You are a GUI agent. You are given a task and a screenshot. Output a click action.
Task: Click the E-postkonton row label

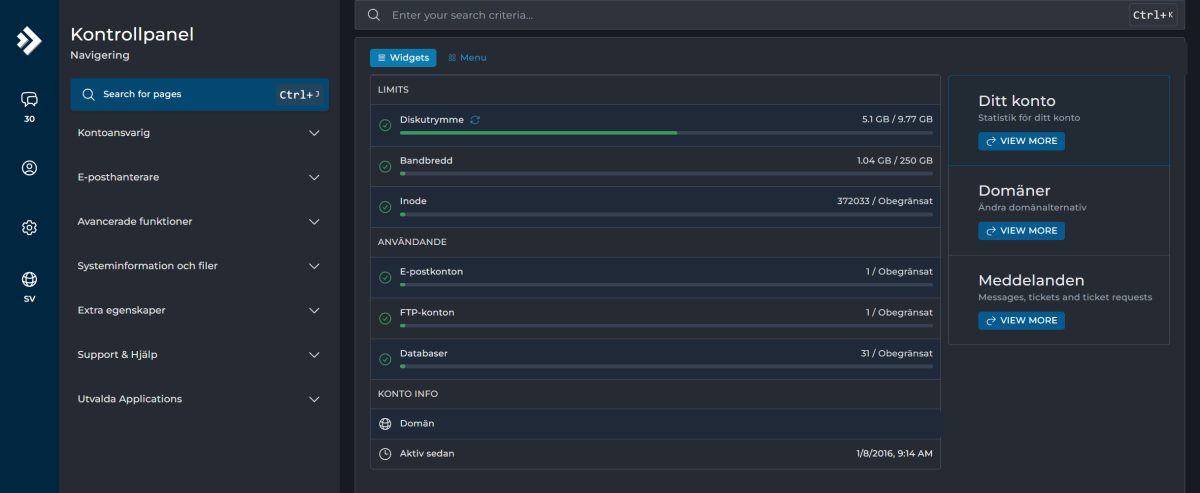click(431, 272)
